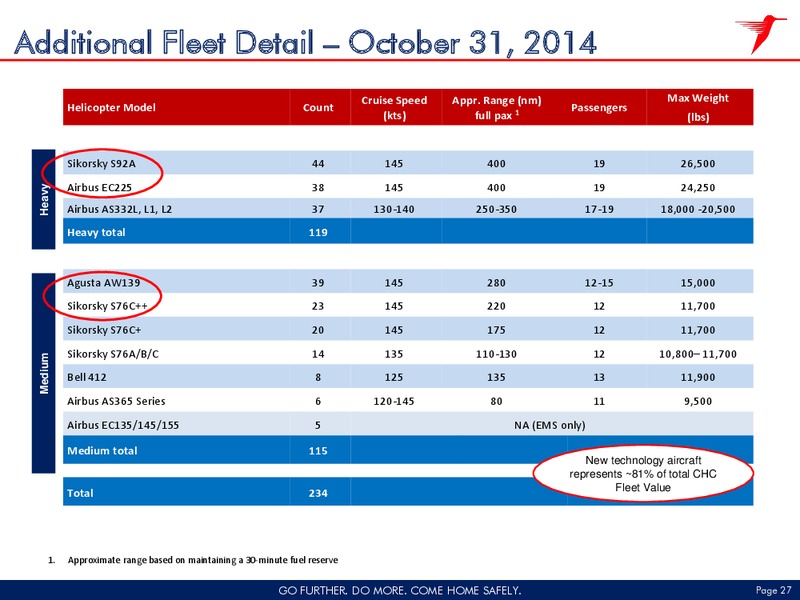Screen dimensions: 800x600
Task: Click the 'Medium total' row label
Action: 102,451
